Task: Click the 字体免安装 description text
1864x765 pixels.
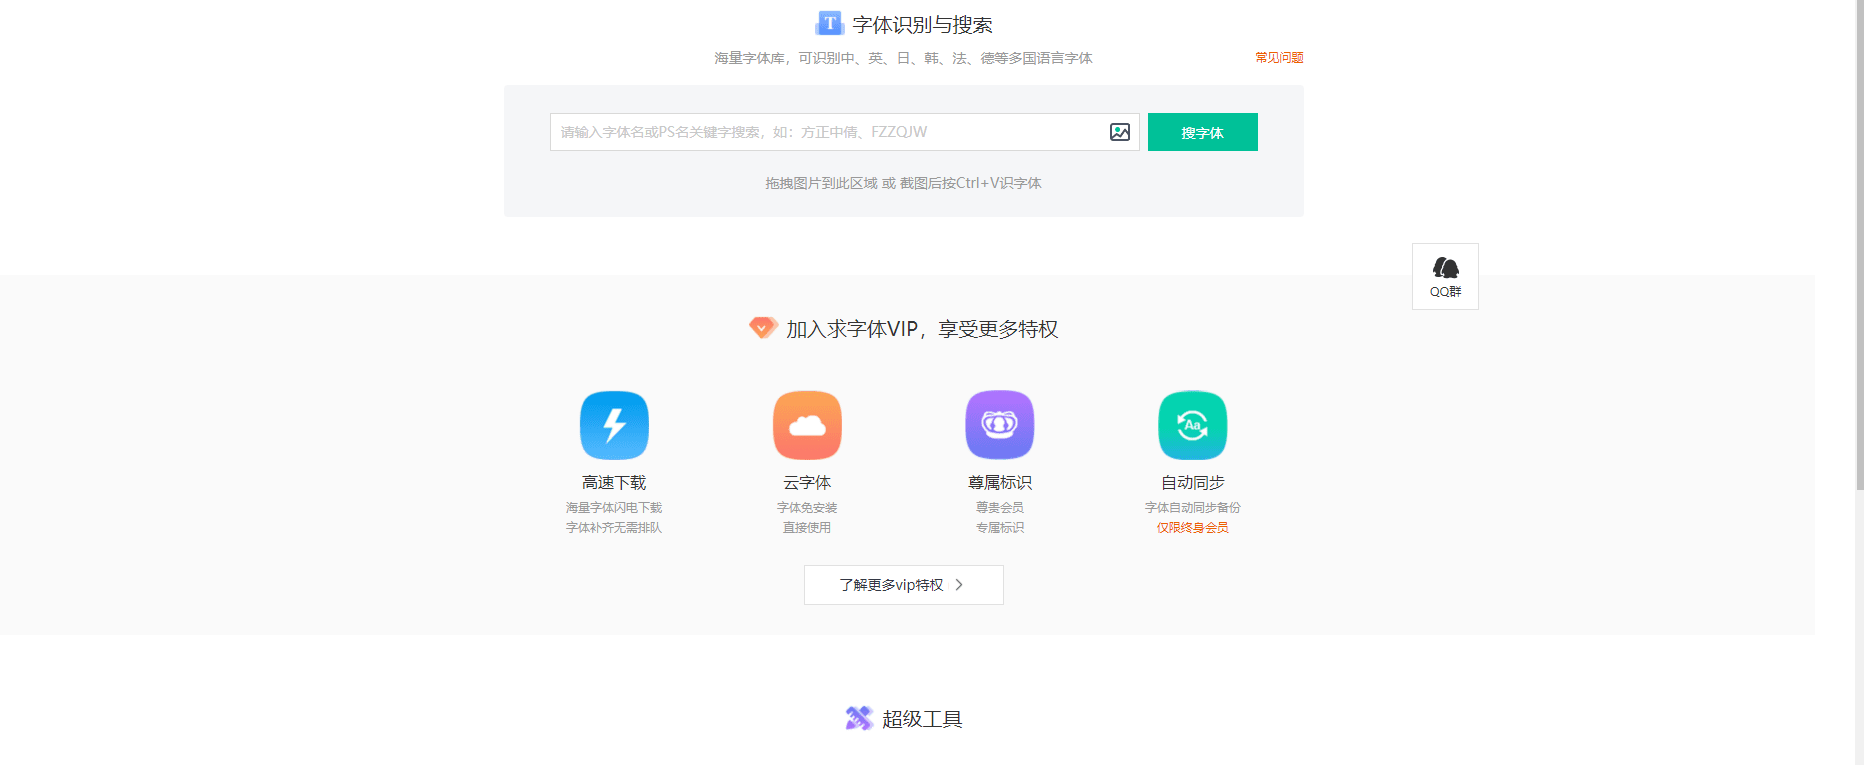Action: [x=807, y=508]
